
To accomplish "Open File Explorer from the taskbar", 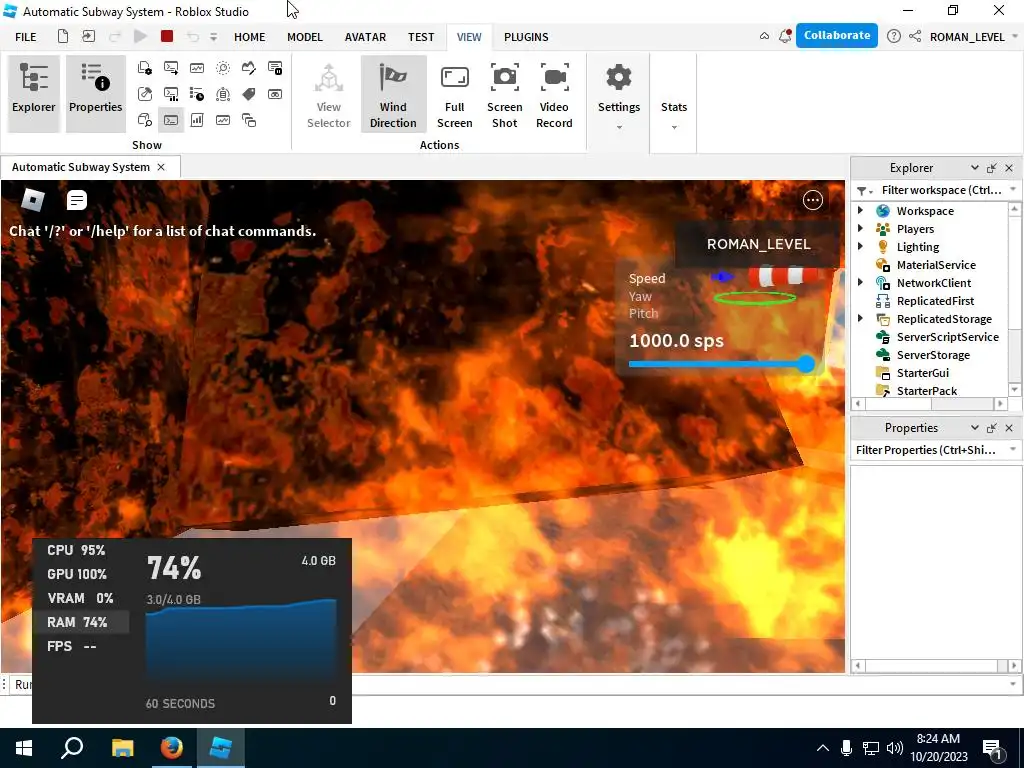I will pyautogui.click(x=123, y=747).
